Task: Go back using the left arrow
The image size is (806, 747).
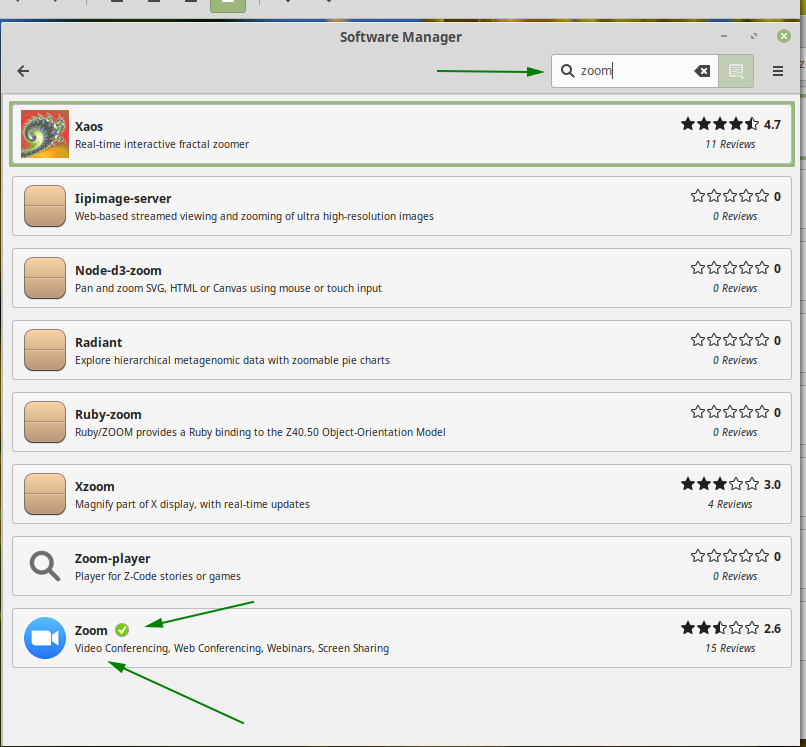Action: [x=23, y=71]
